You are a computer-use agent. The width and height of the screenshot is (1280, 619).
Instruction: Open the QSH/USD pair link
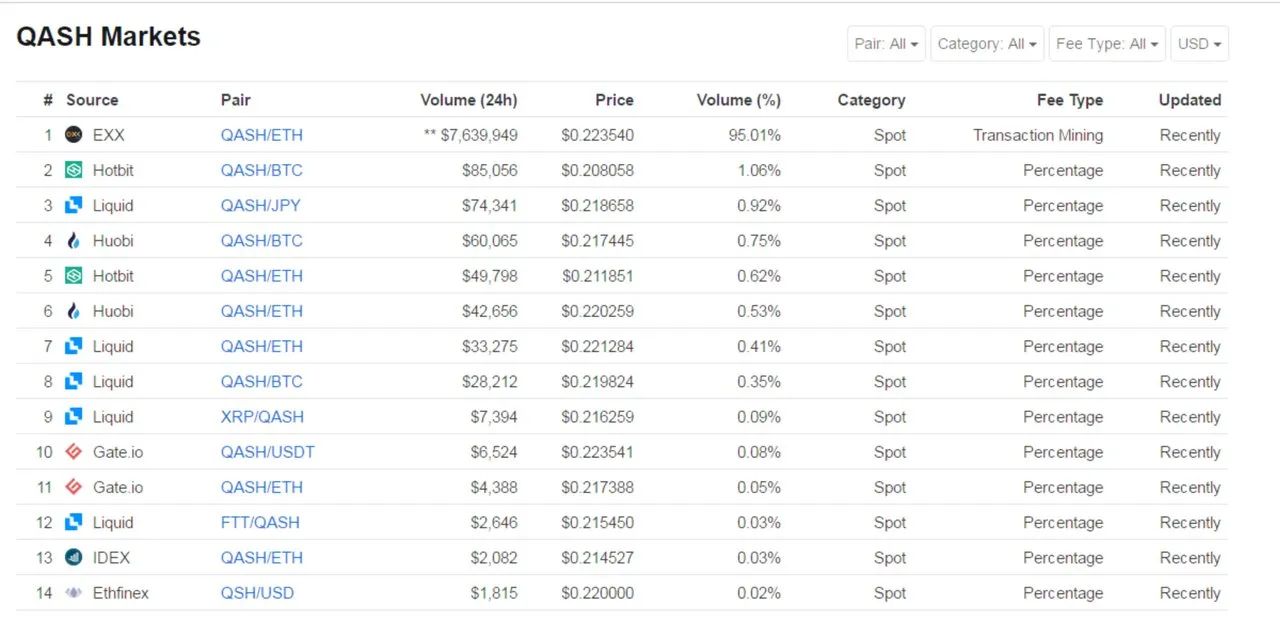(258, 593)
